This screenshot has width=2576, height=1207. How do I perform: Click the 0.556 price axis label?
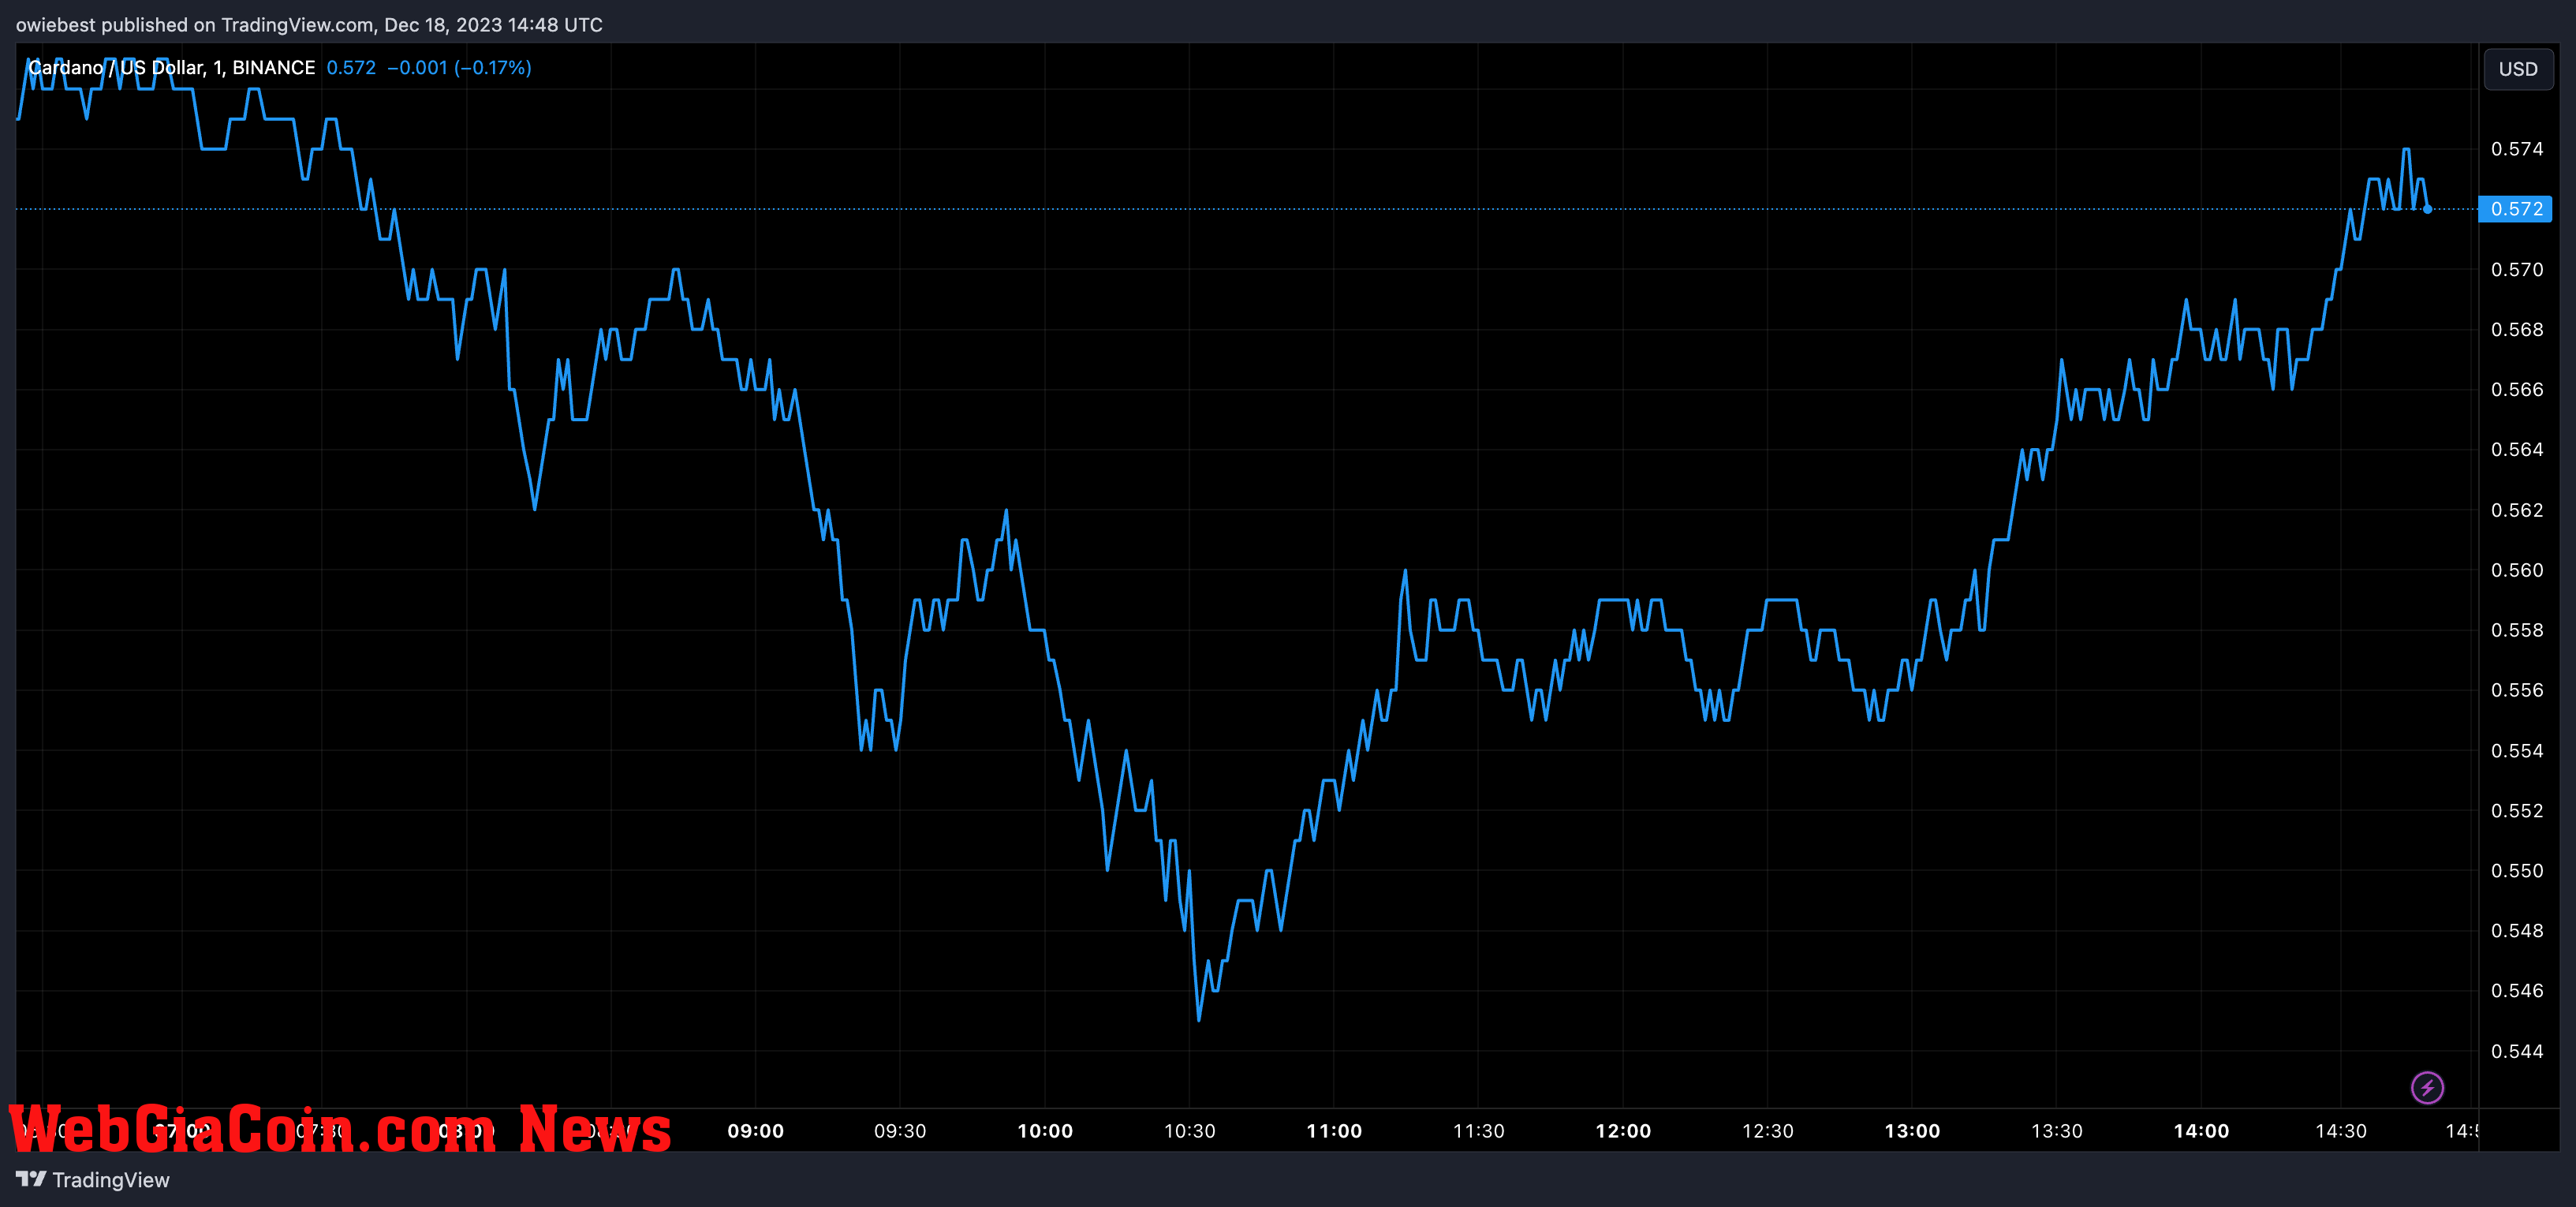(2517, 690)
